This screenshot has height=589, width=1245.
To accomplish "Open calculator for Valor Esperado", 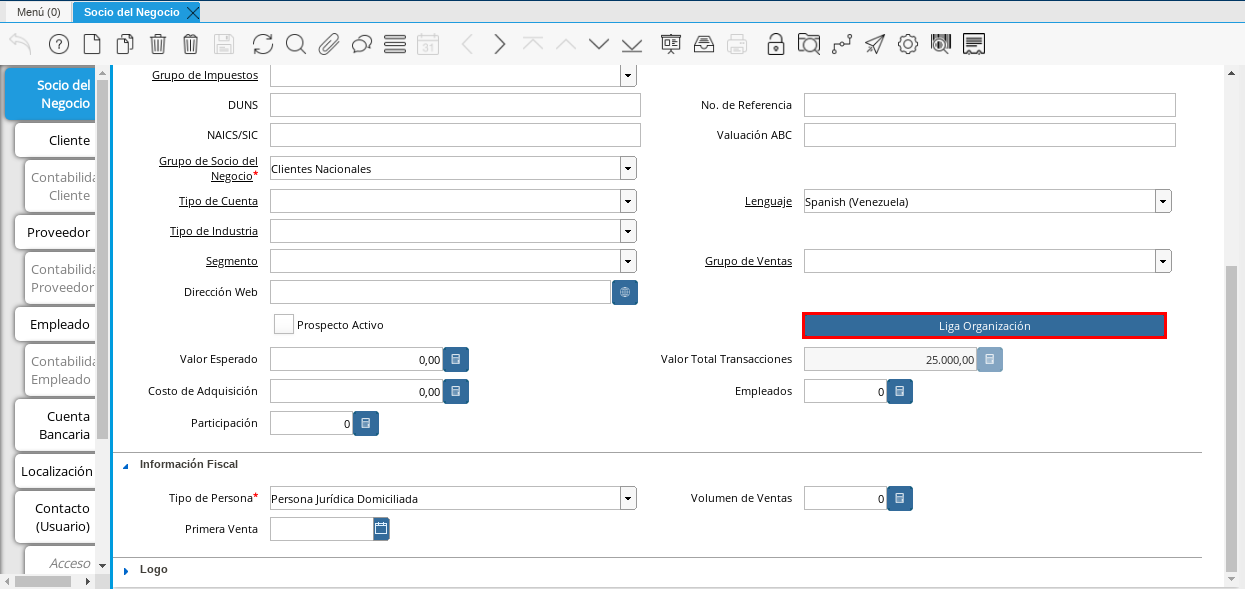I will [x=456, y=360].
